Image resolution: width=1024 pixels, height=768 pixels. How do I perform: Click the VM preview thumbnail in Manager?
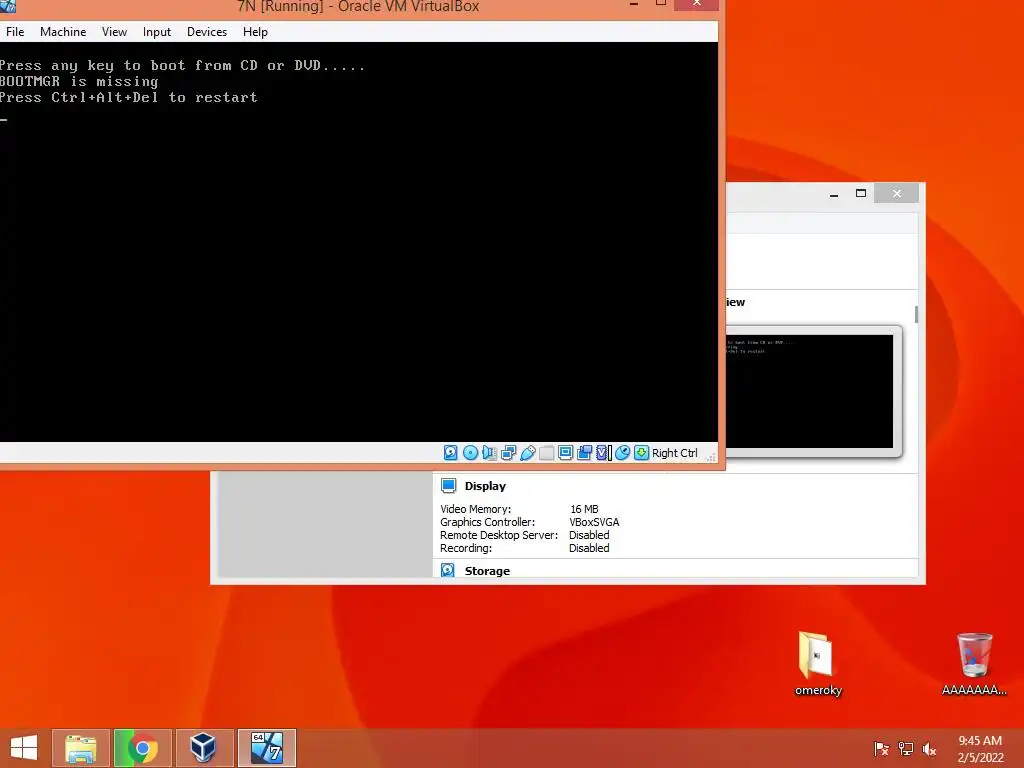coord(810,391)
